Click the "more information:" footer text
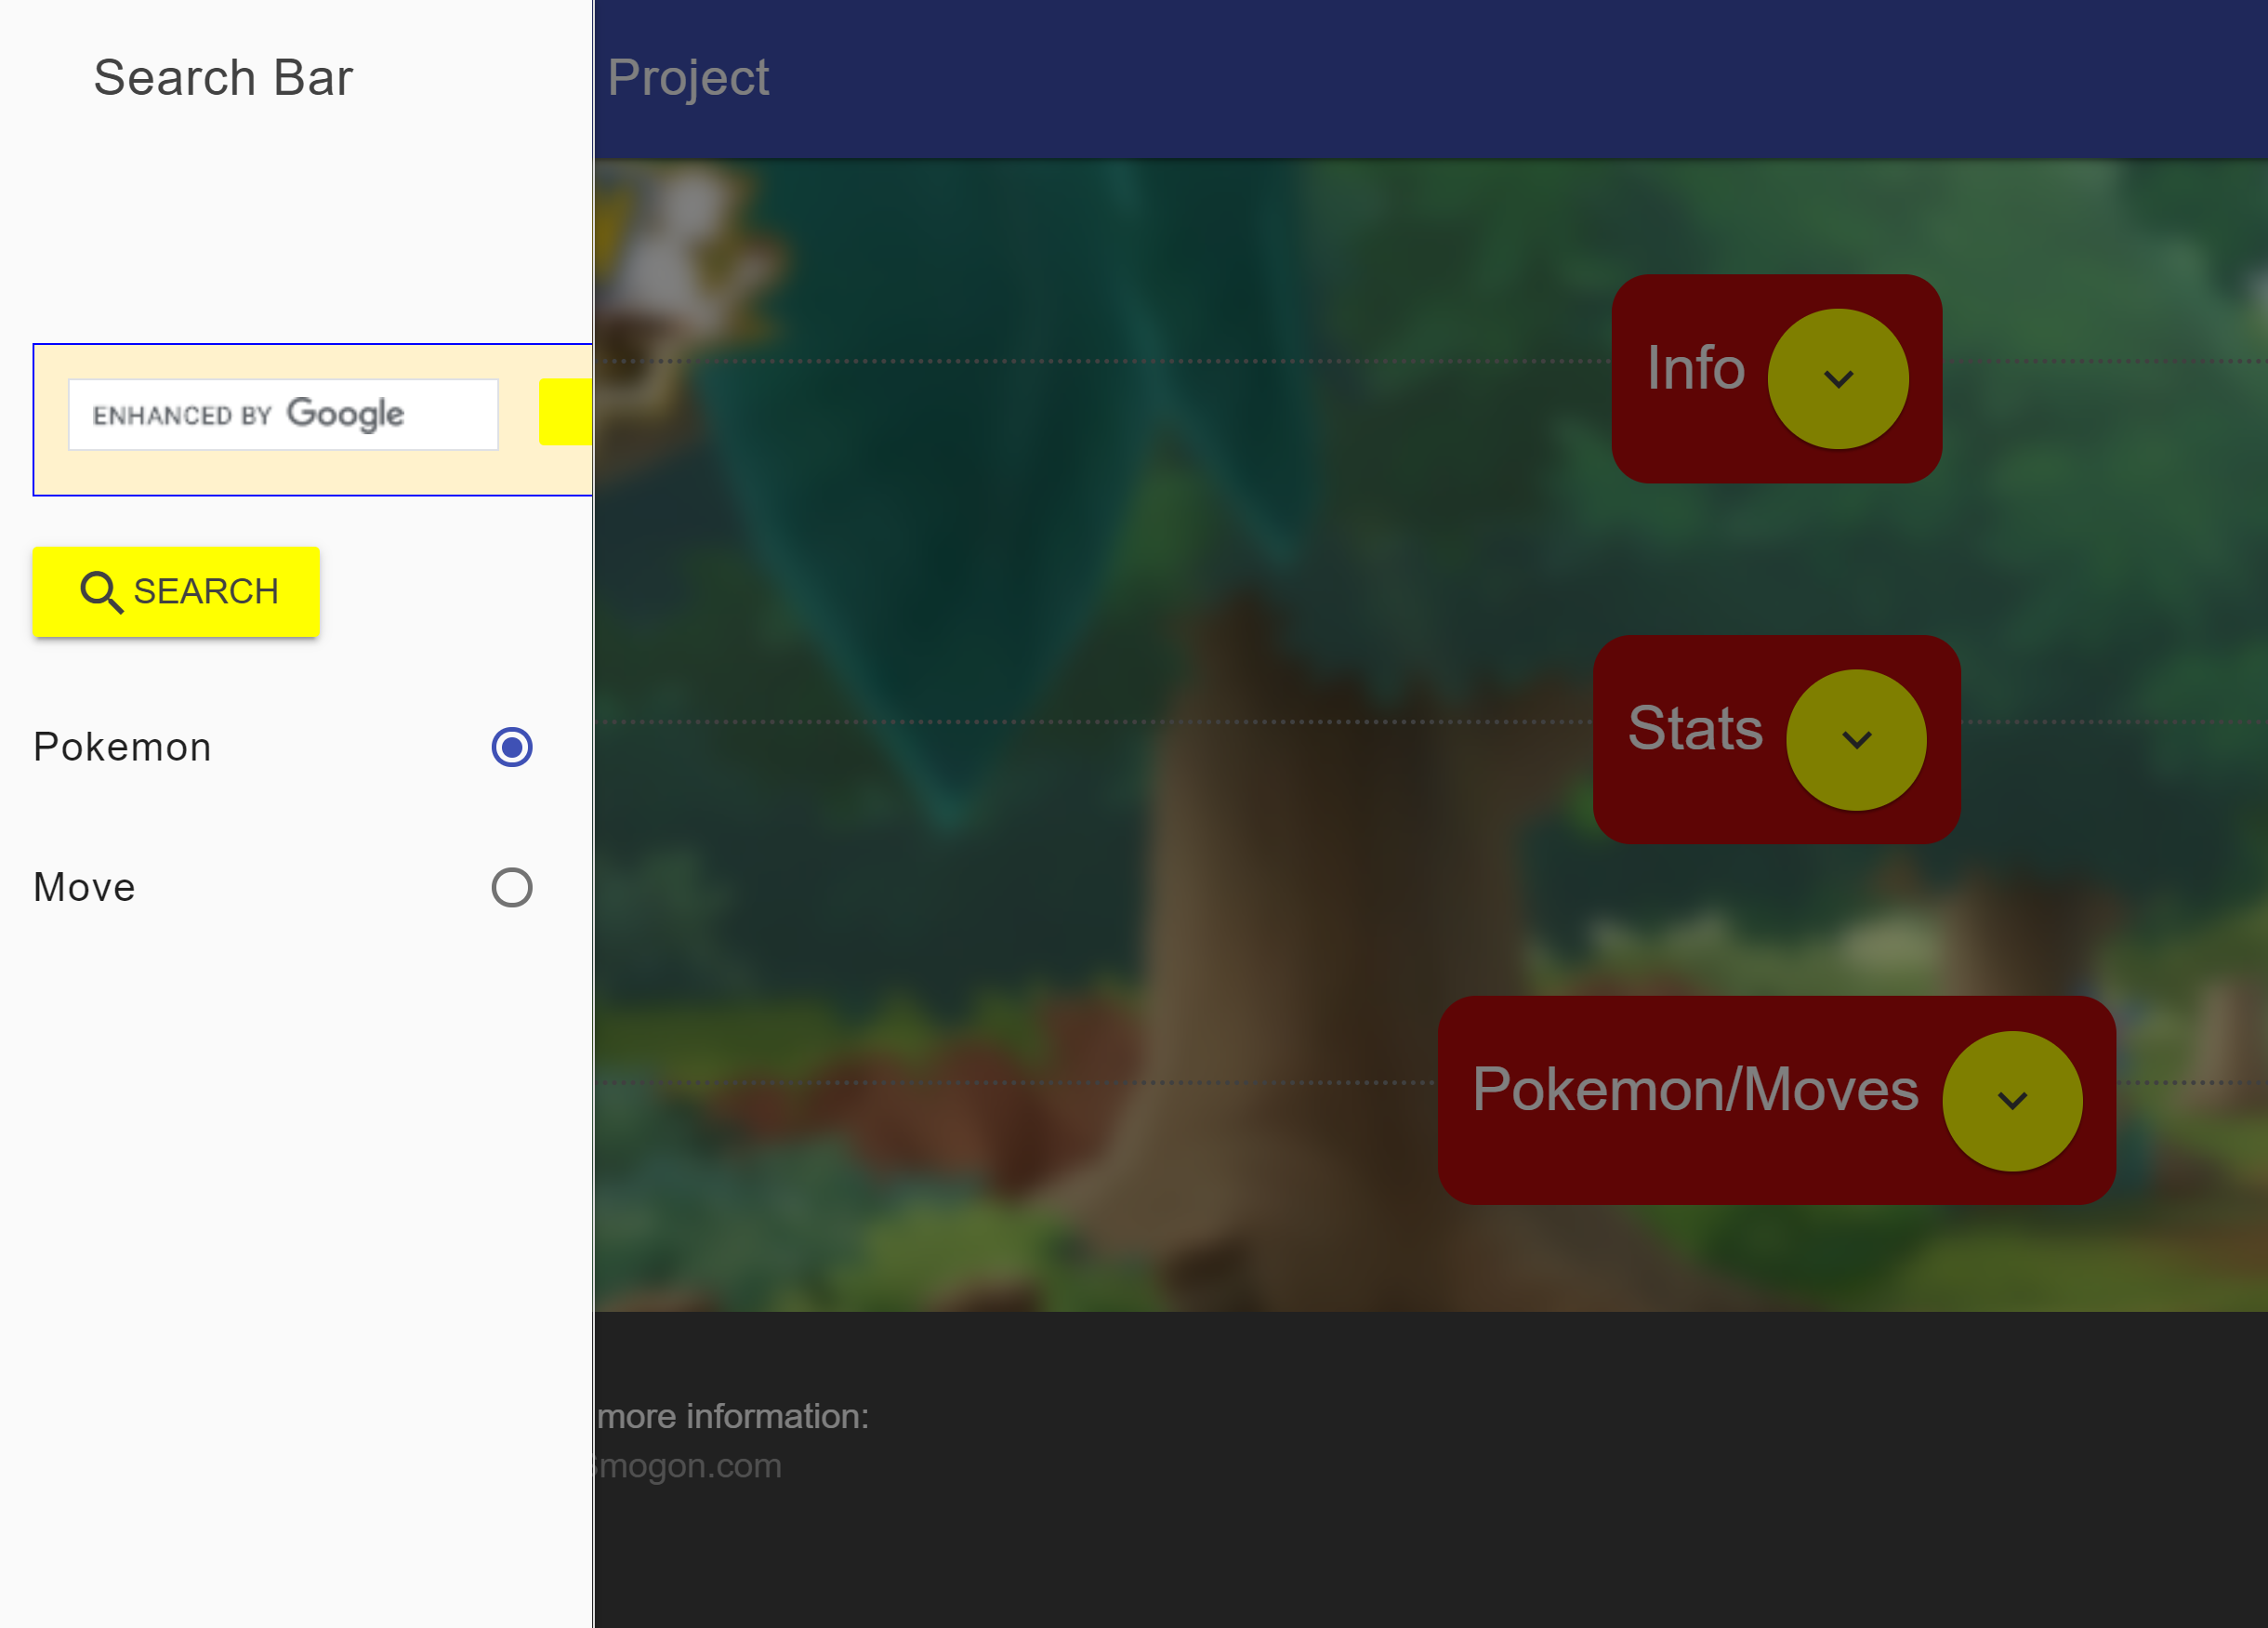 733,1416
